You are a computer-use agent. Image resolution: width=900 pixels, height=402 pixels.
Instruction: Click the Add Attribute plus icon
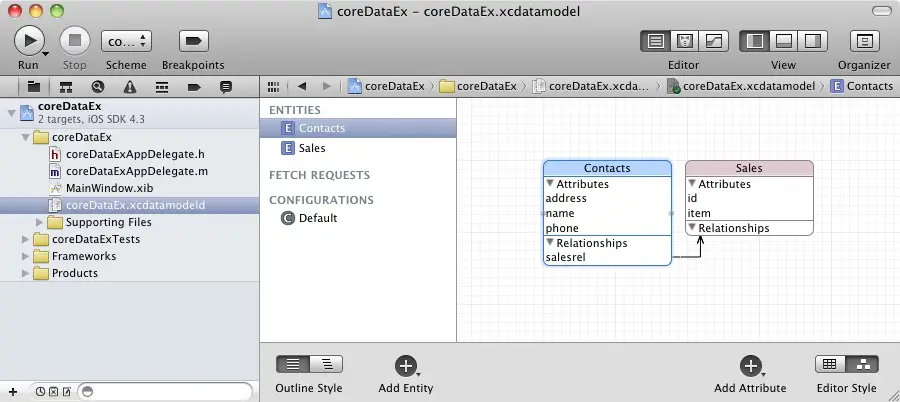[750, 366]
